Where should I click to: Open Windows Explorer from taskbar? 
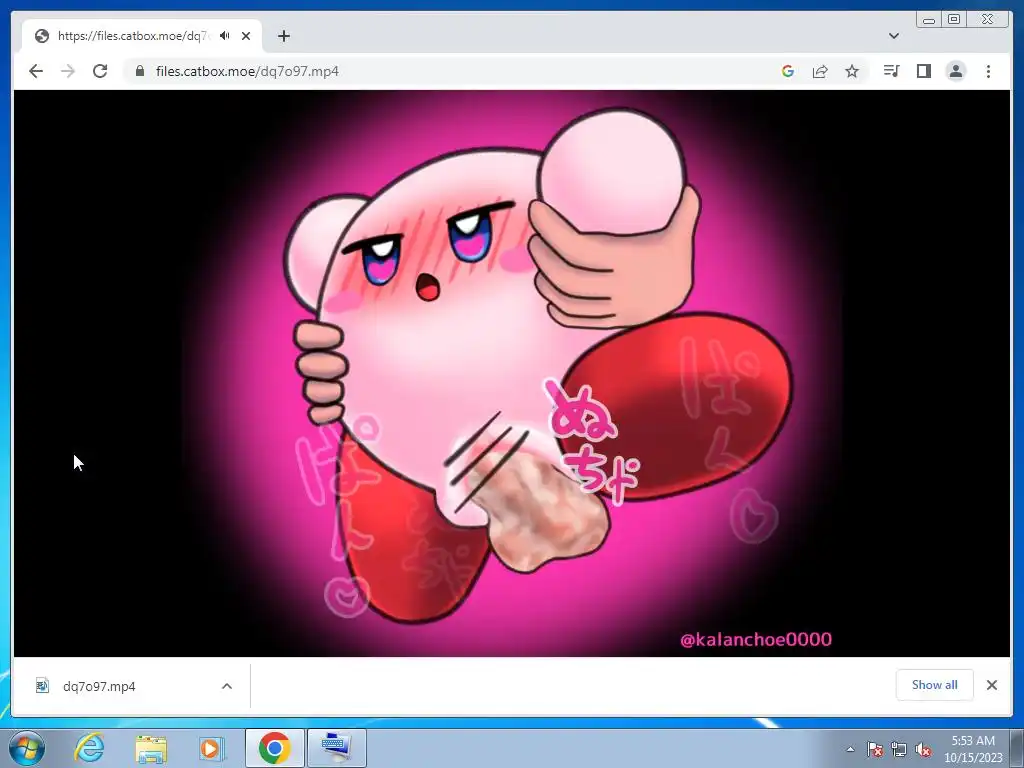coord(151,748)
